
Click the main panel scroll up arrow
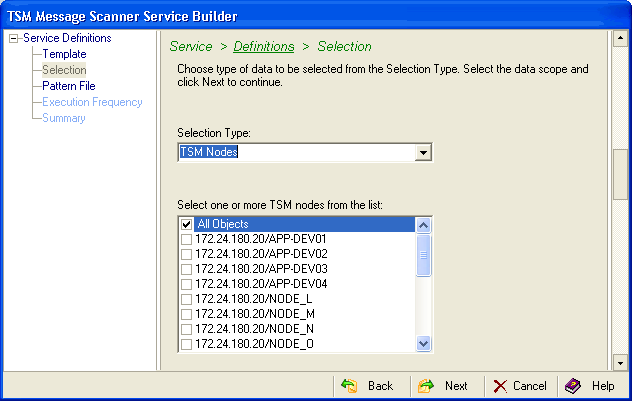coord(620,39)
